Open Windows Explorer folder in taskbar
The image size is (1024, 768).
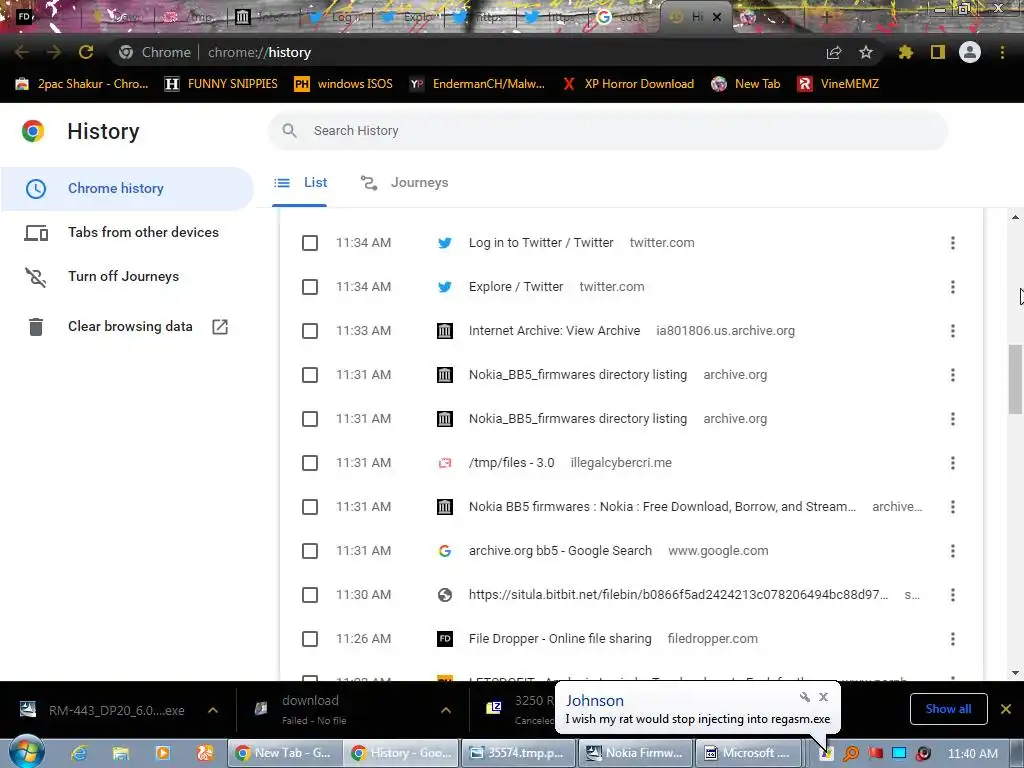click(121, 753)
